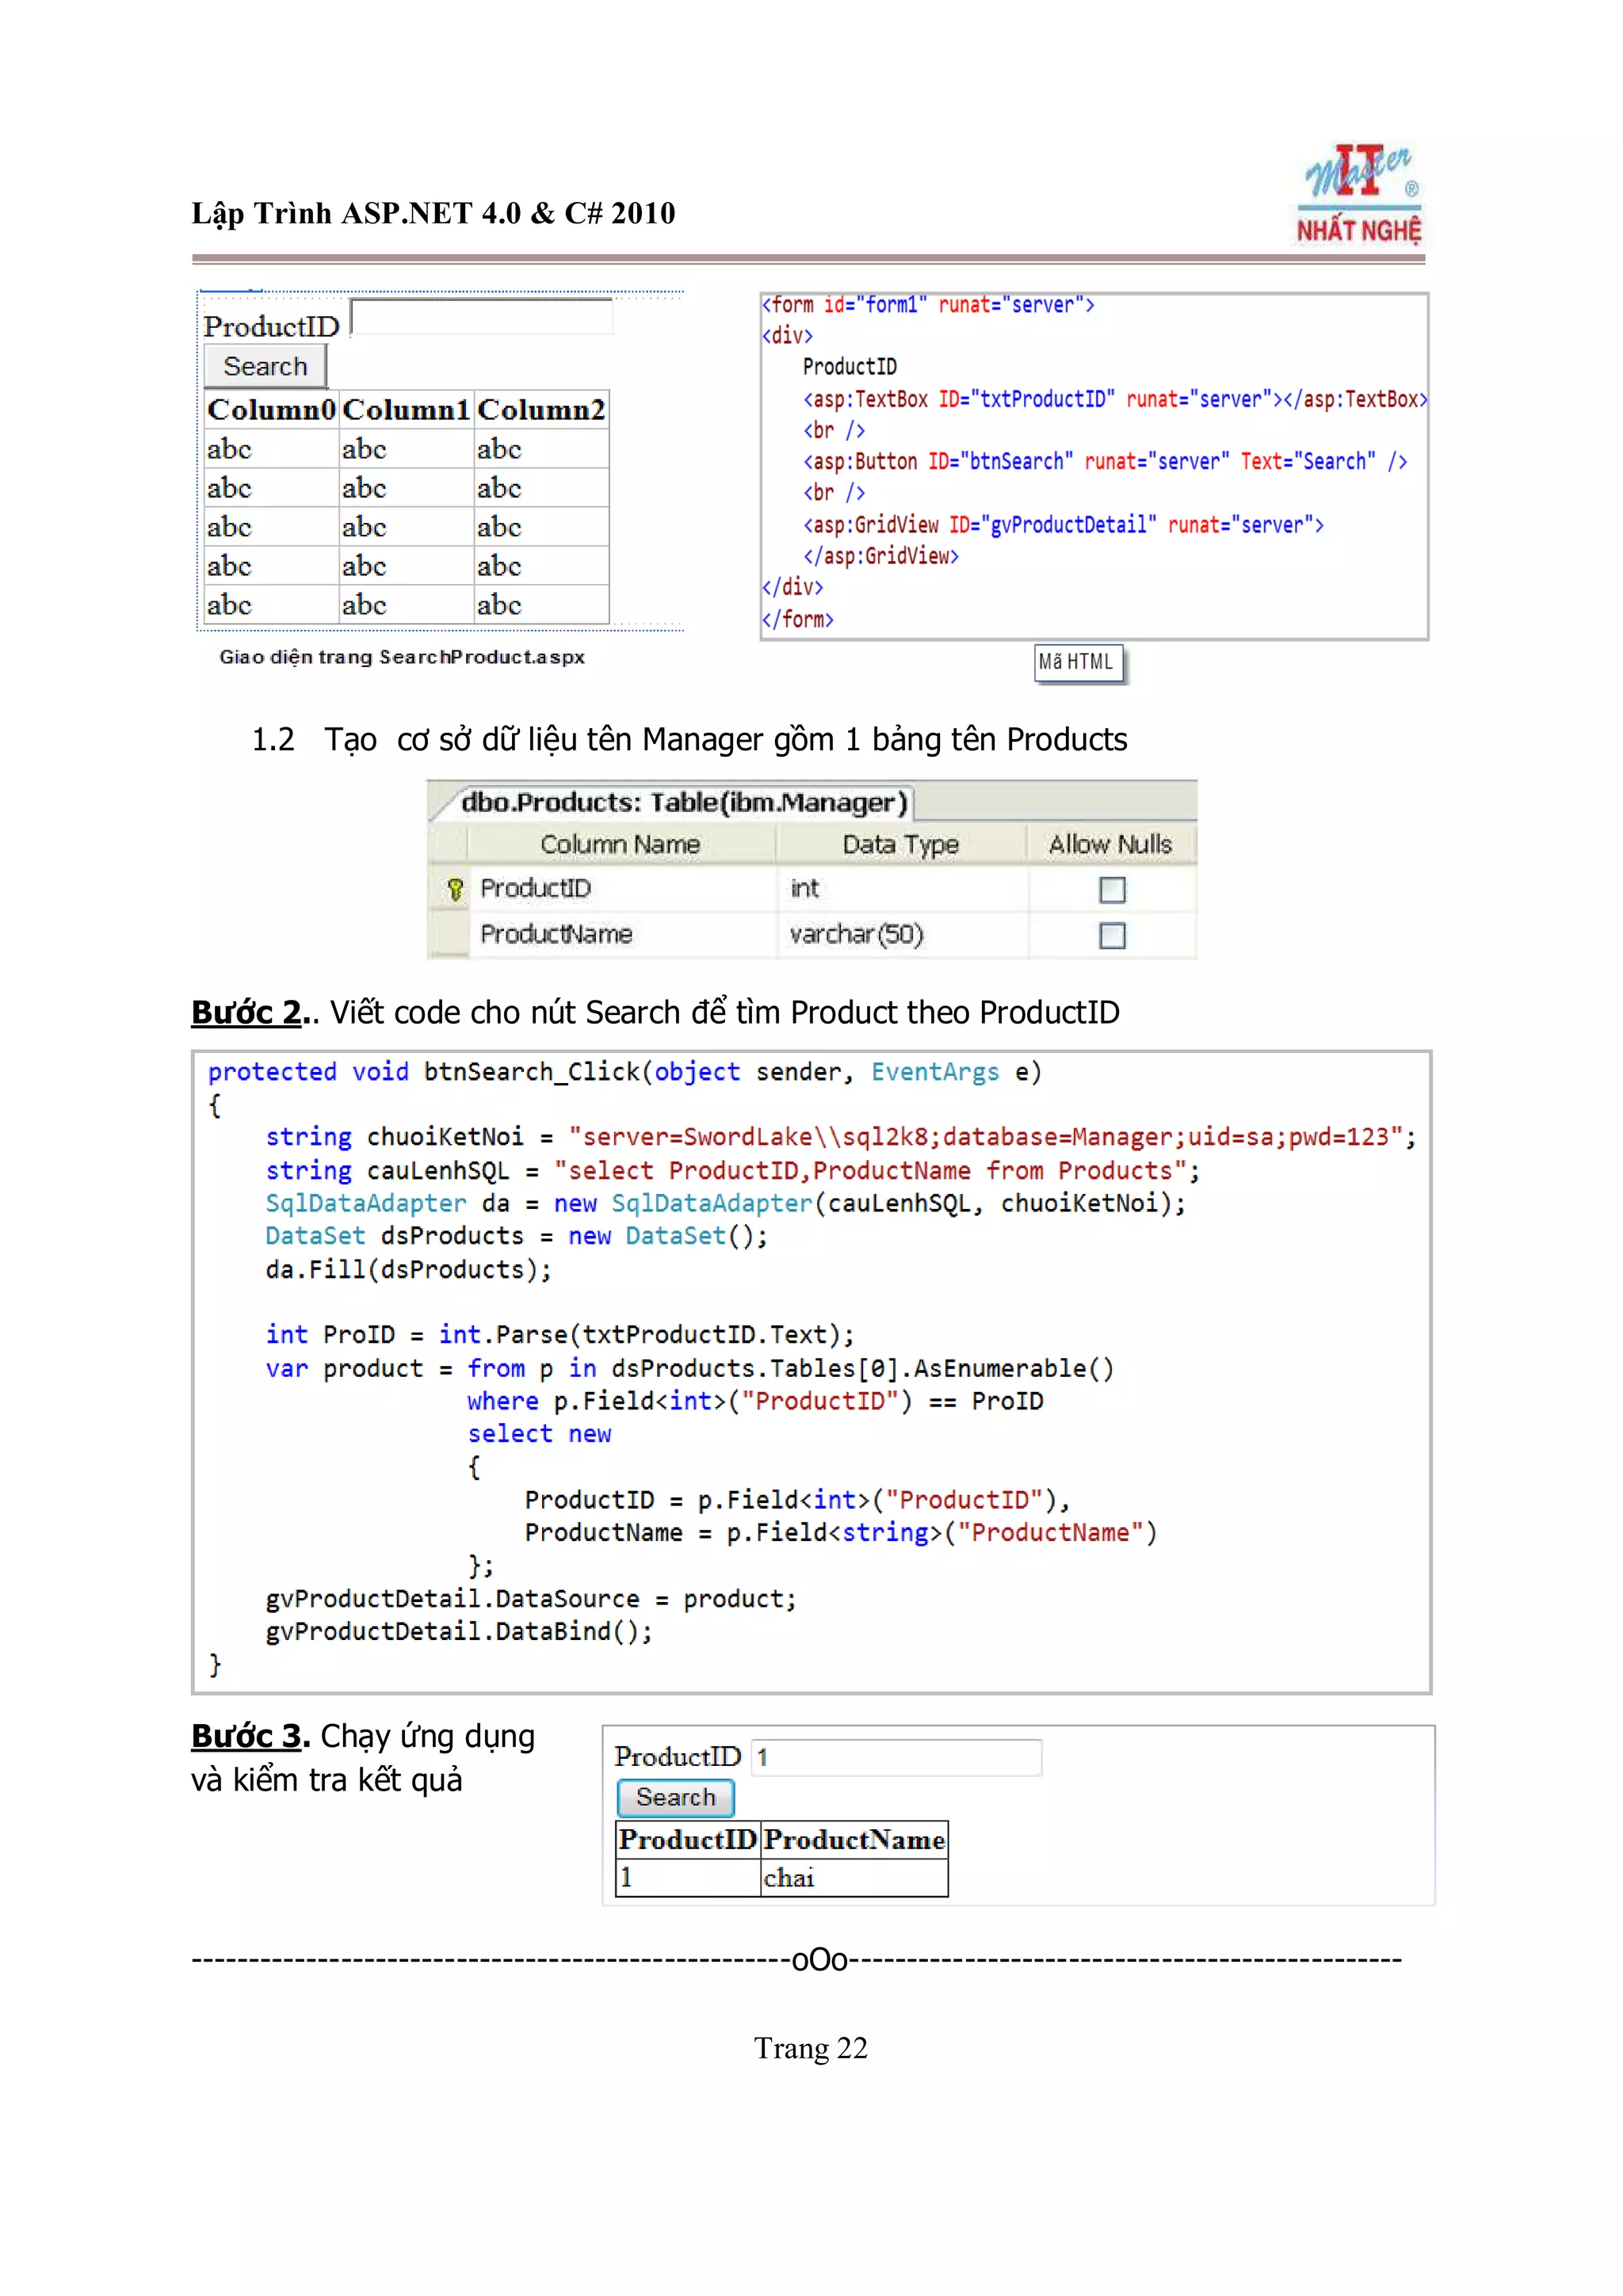Click the Mã HTML label box
The height and width of the screenshot is (2296, 1623).
(1078, 662)
